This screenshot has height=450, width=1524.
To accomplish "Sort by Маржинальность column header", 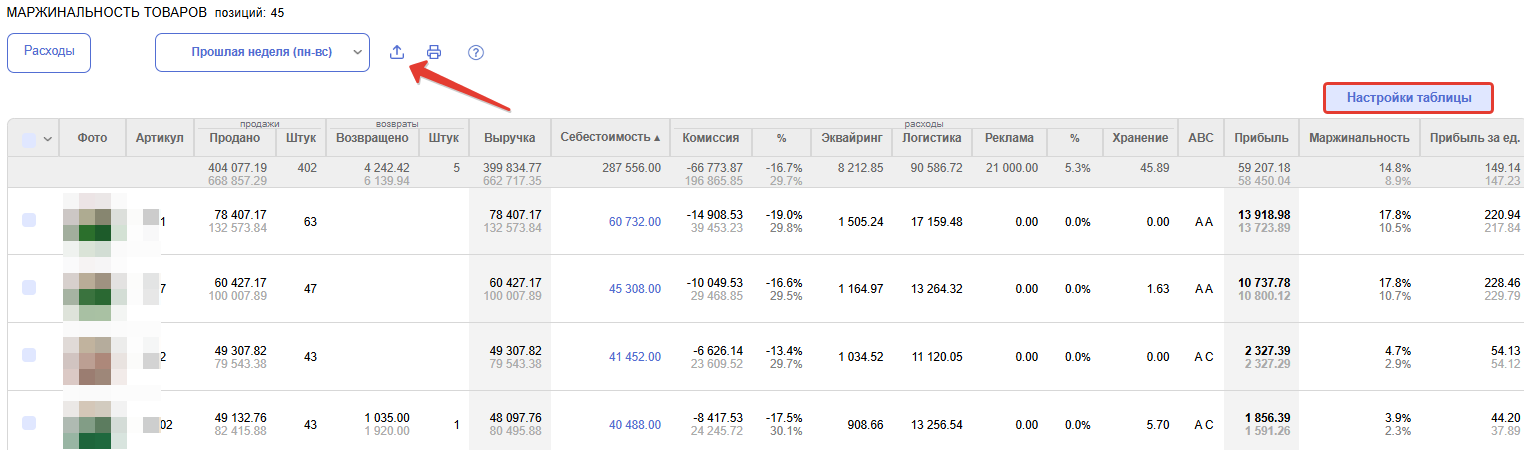I will [1359, 138].
